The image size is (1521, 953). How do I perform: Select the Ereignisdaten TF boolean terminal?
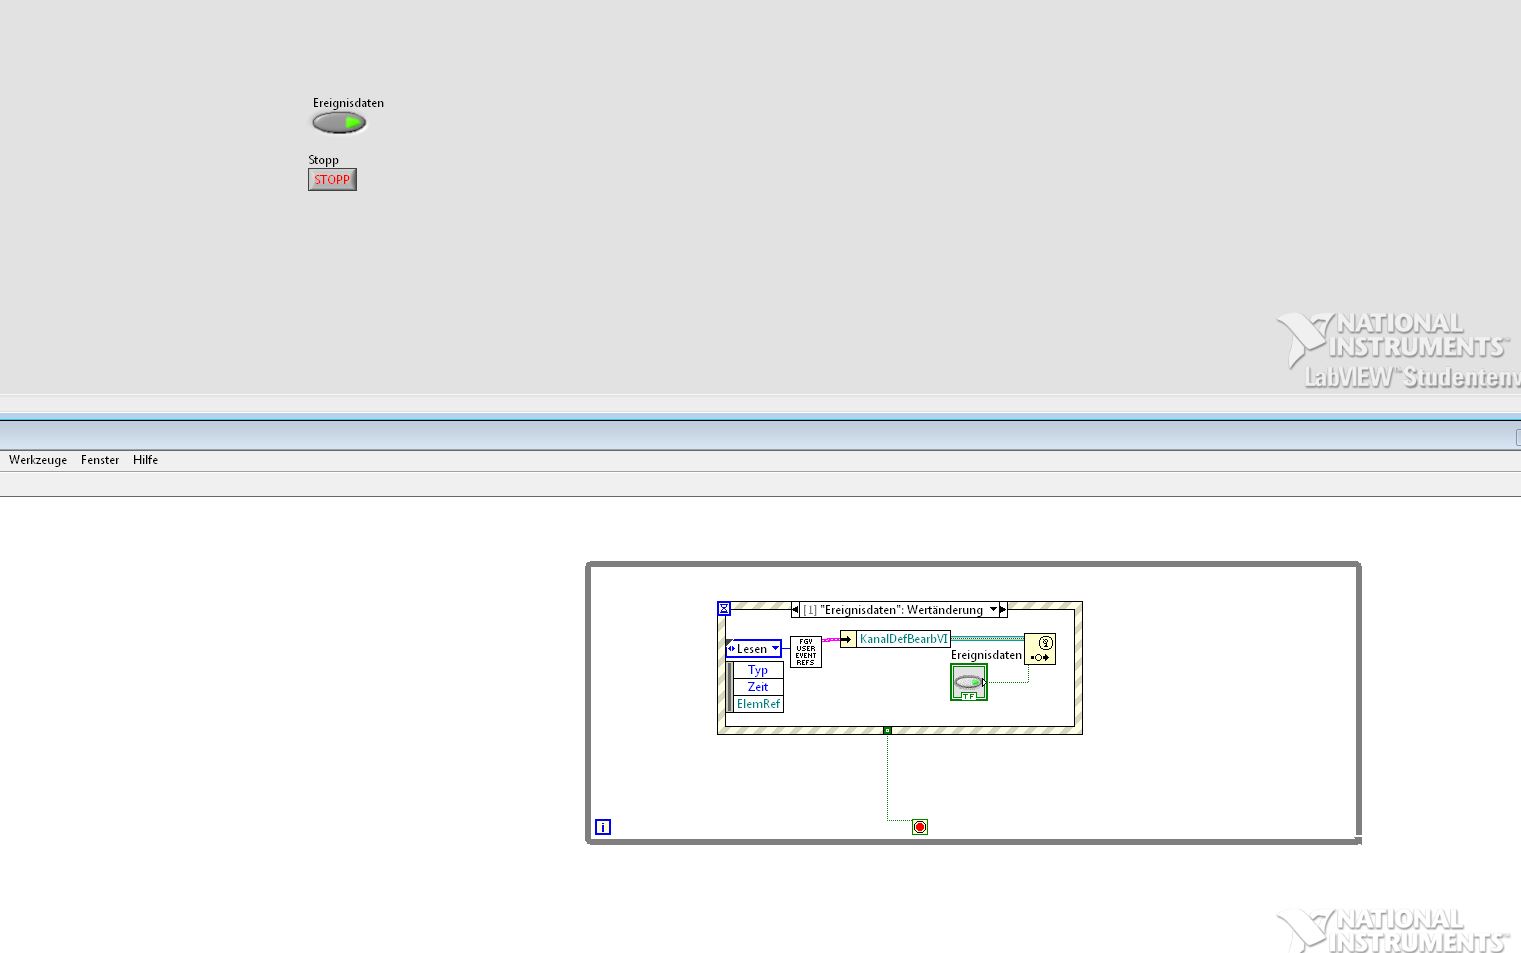point(969,682)
